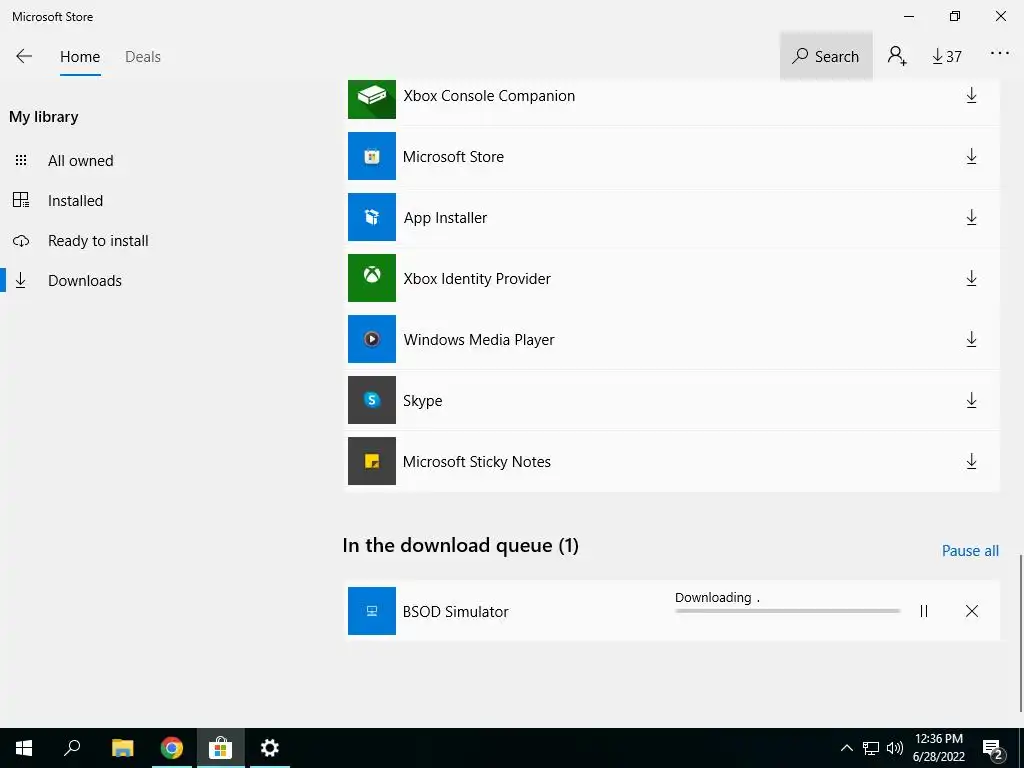The image size is (1024, 768).
Task: Select Installed in My library
Action: coord(75,200)
